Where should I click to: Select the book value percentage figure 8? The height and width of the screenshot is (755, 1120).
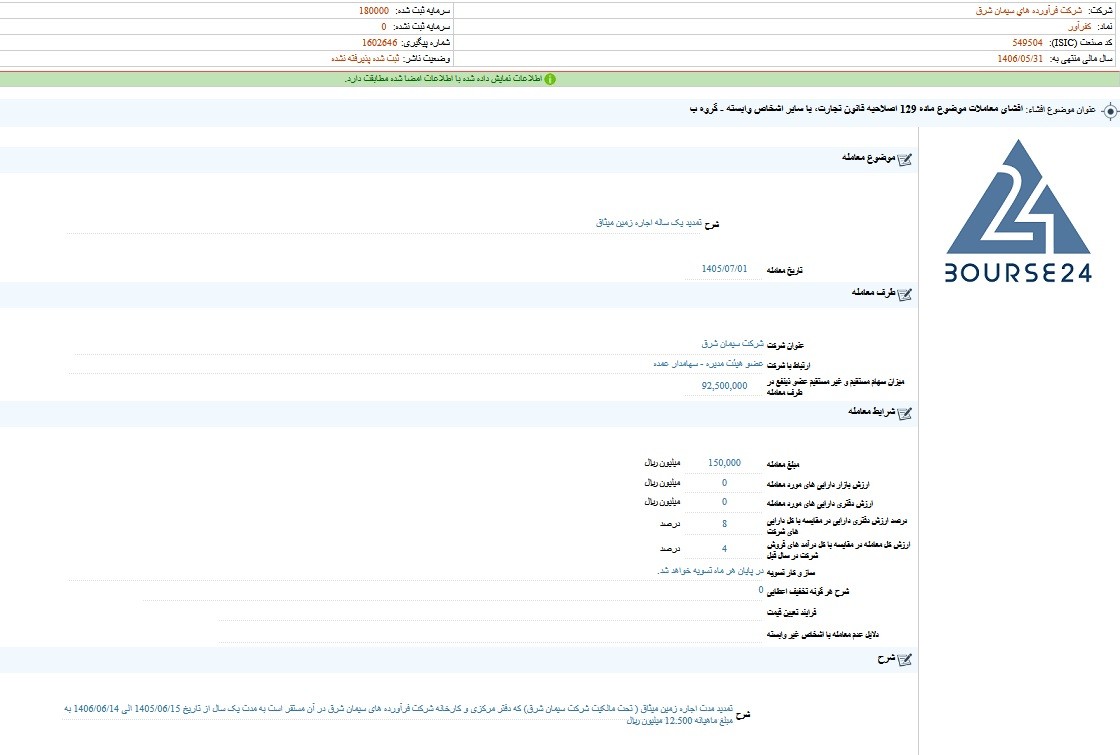click(x=724, y=524)
